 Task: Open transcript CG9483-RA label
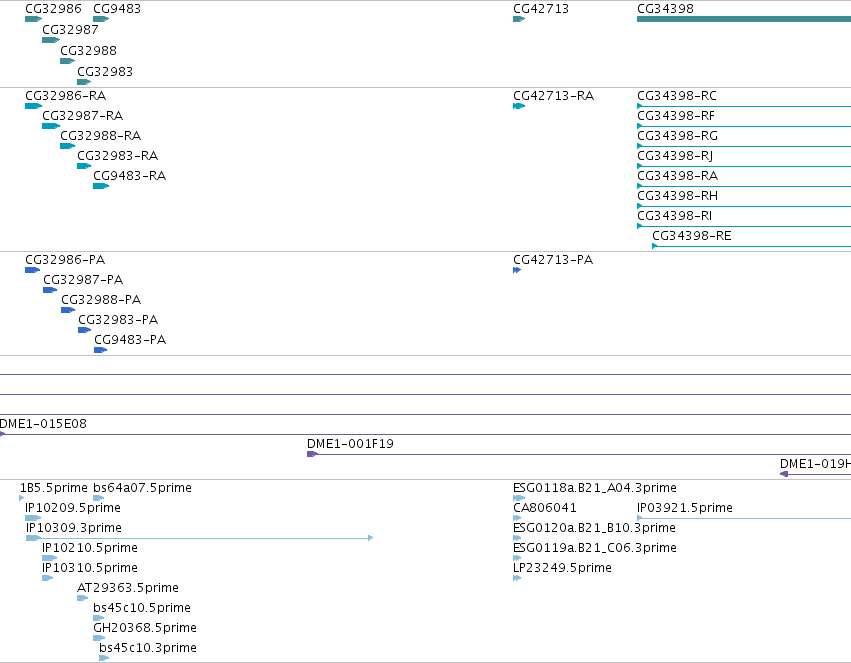pos(130,176)
